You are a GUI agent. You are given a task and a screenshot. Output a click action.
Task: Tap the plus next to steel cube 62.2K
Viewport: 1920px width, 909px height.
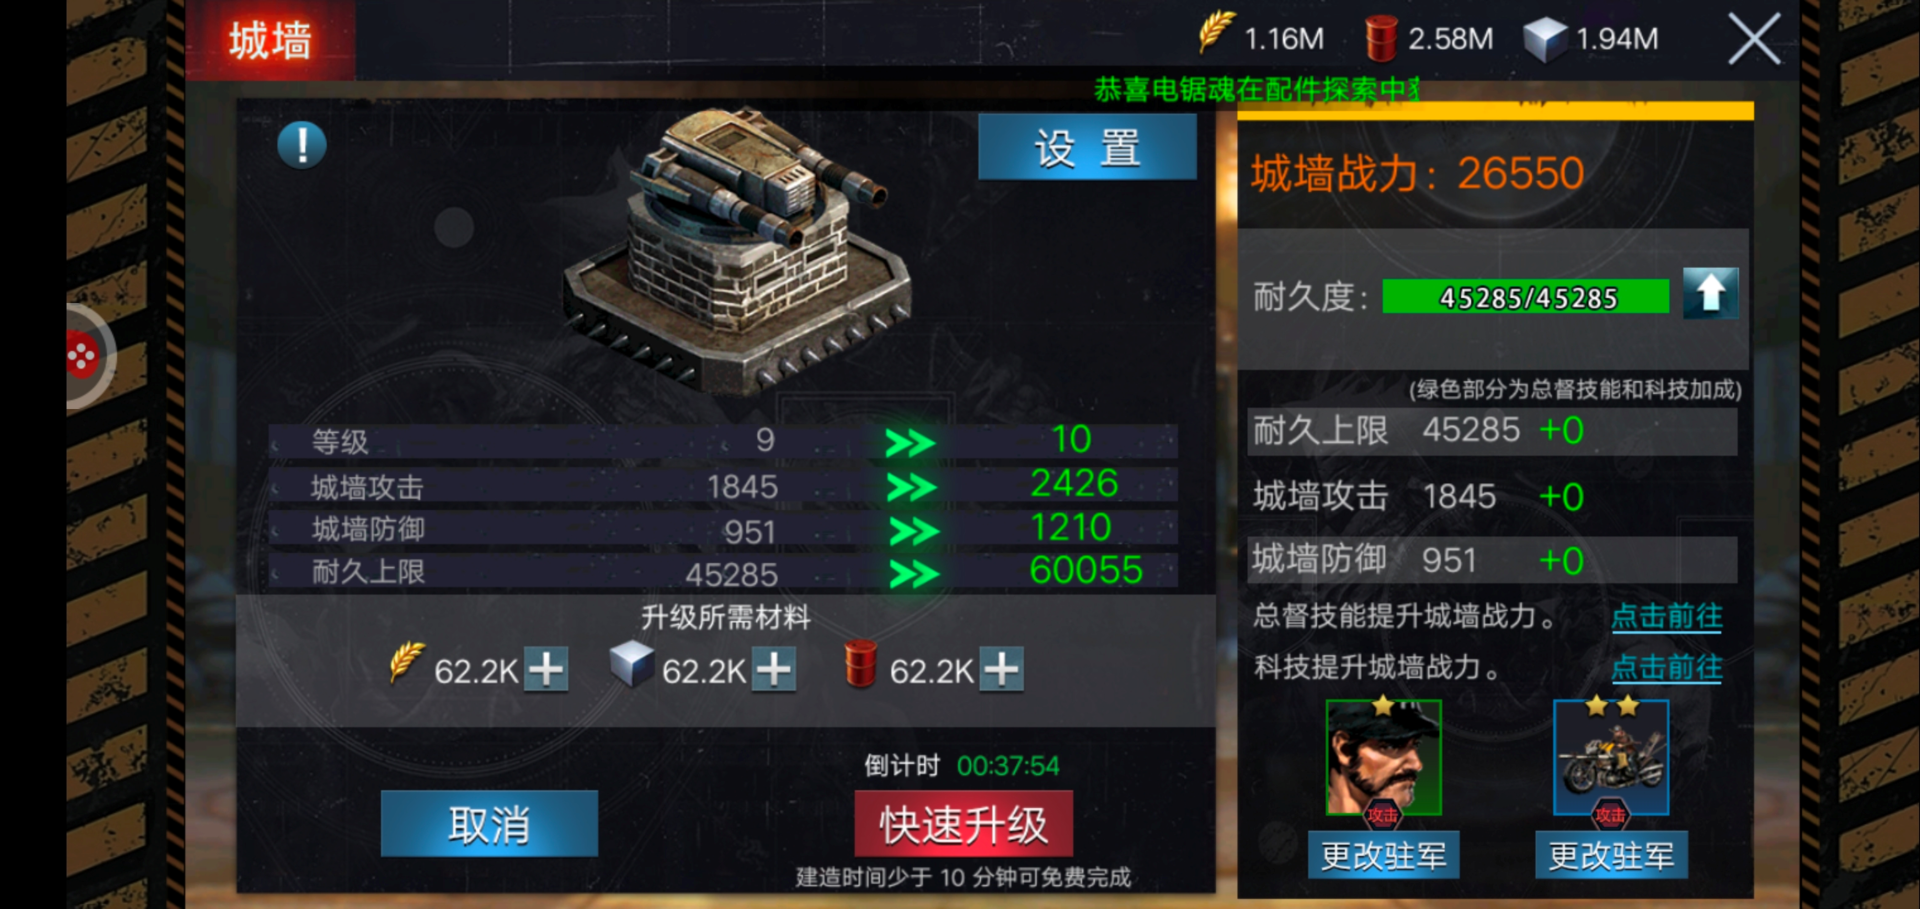tap(774, 669)
